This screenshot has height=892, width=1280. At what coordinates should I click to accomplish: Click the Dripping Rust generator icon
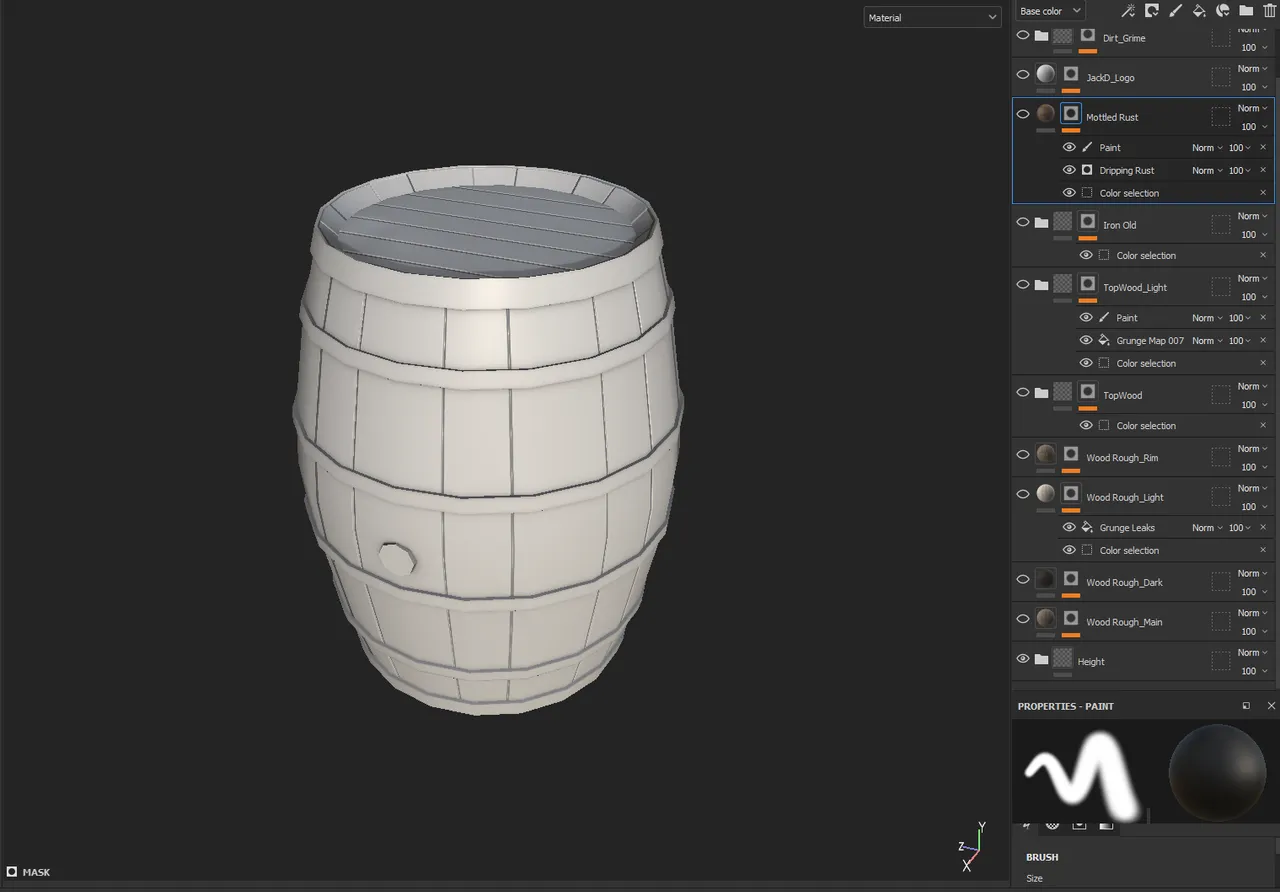[x=1087, y=170]
